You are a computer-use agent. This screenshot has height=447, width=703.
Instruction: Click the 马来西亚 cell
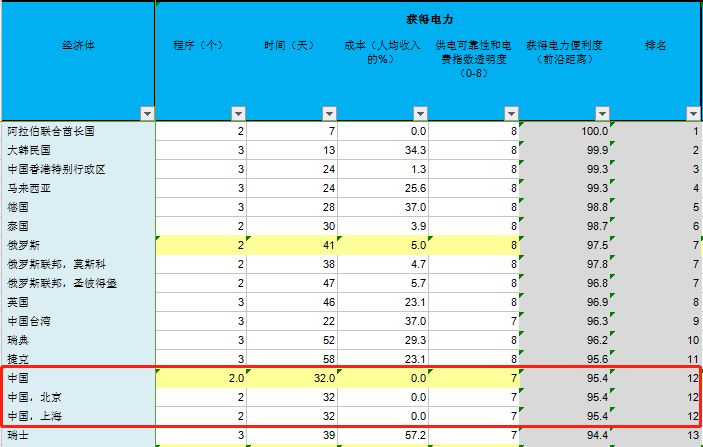point(78,188)
